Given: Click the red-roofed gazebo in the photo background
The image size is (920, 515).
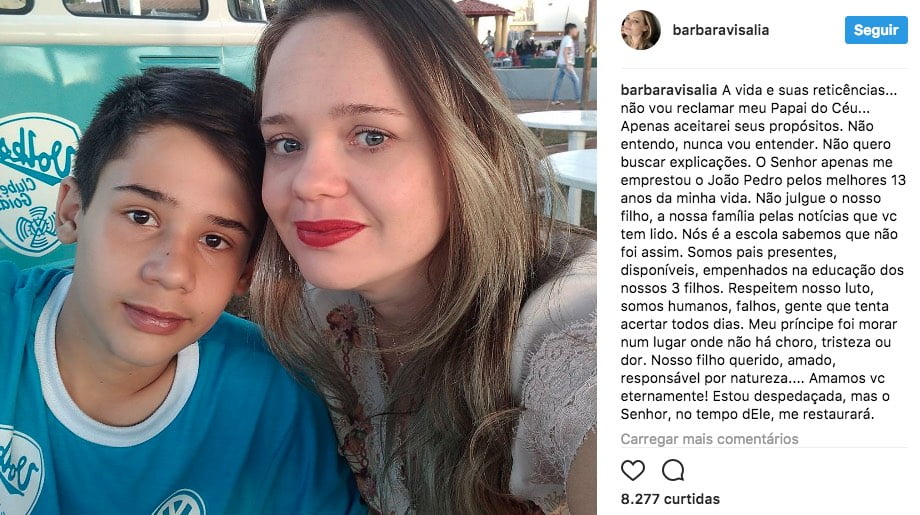Looking at the screenshot, I should click(x=486, y=23).
